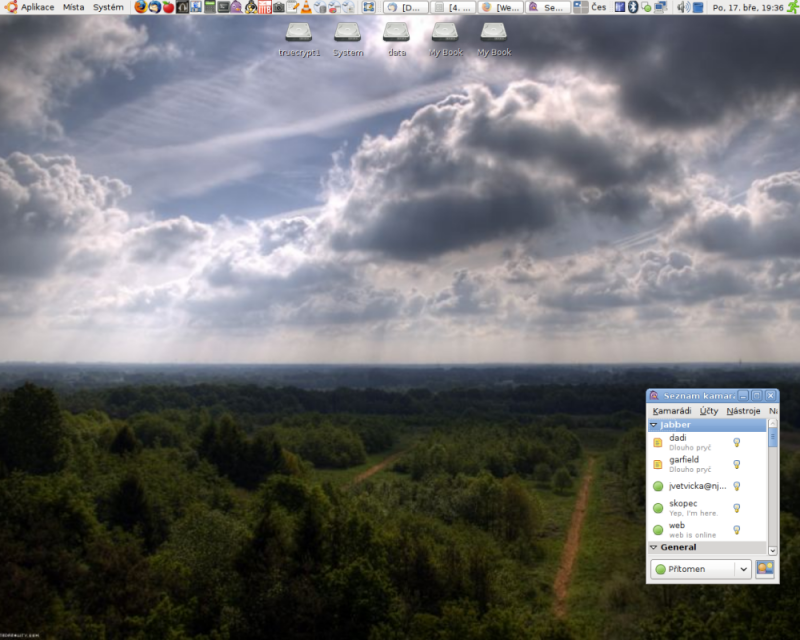Collapse the Jabber group in buddy list
Viewport: 800px width, 640px height.
pos(653,425)
